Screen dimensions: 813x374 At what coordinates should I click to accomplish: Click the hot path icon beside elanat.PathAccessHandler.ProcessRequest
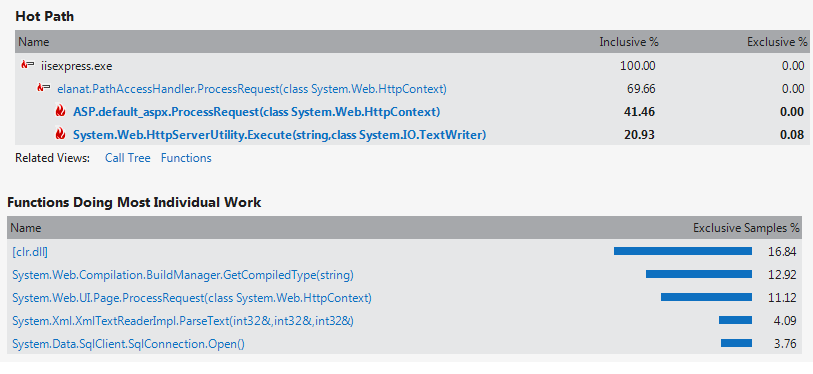44,89
